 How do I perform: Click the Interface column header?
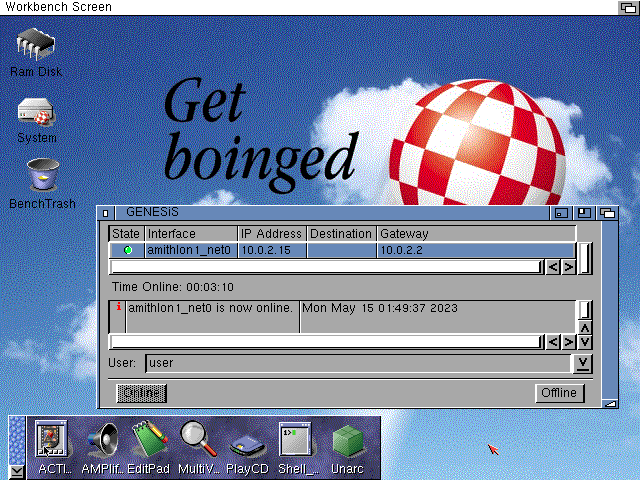coord(191,233)
